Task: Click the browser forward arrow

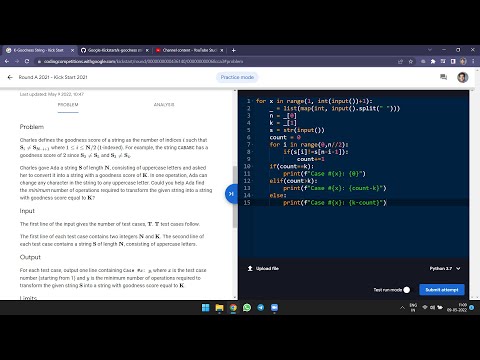Action: click(17, 61)
